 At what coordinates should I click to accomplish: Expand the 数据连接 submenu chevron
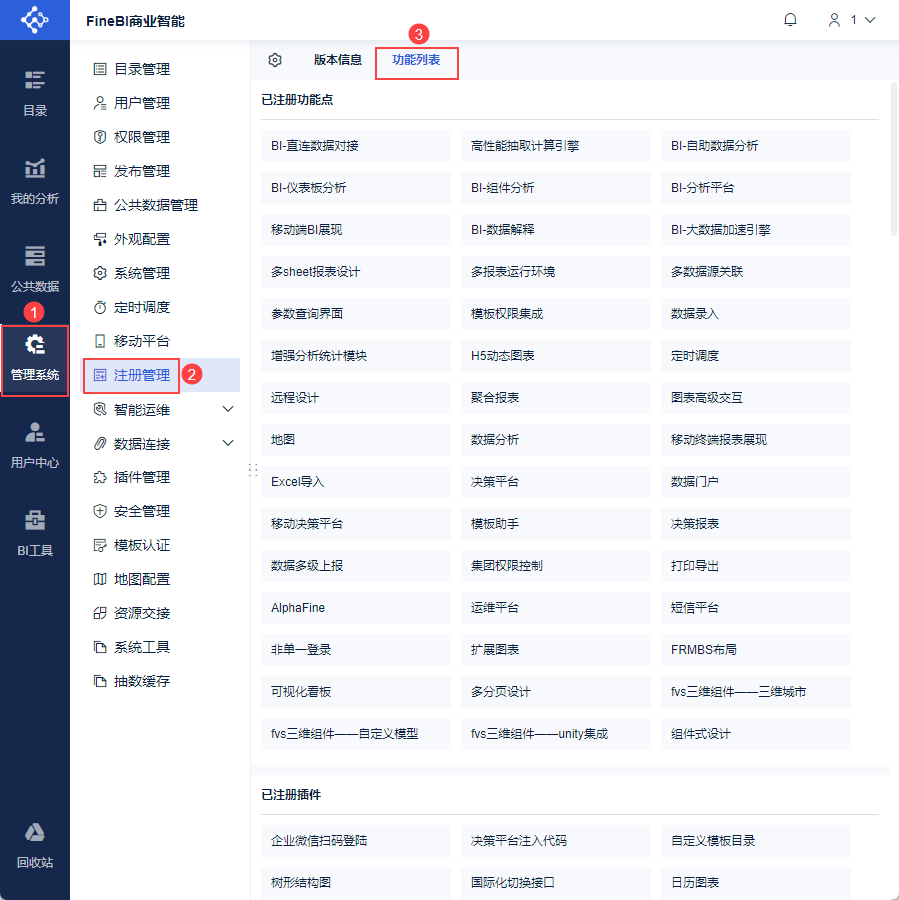pyautogui.click(x=228, y=443)
